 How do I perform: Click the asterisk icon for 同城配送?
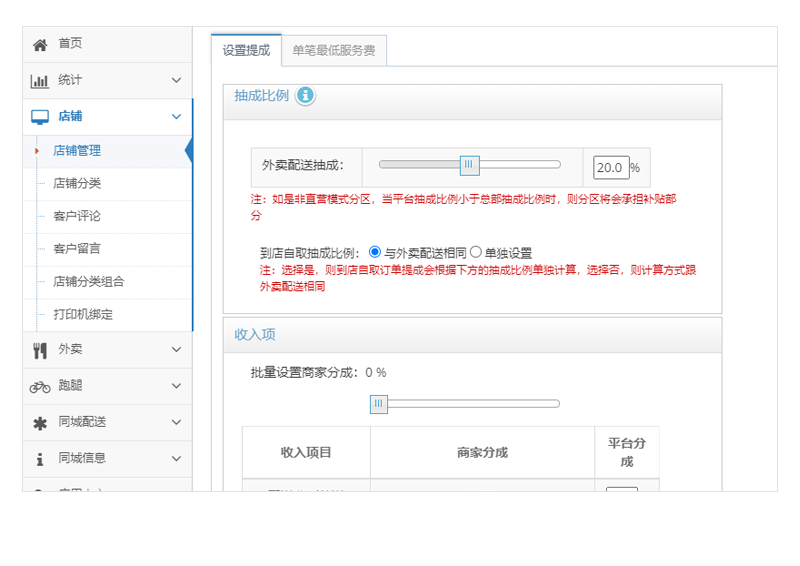tap(40, 423)
